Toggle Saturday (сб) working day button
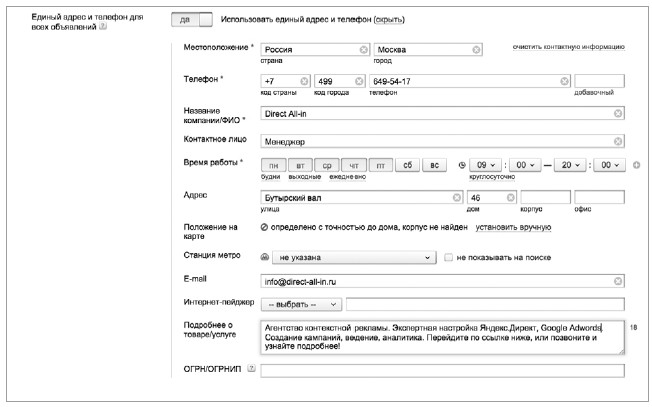 [408, 165]
